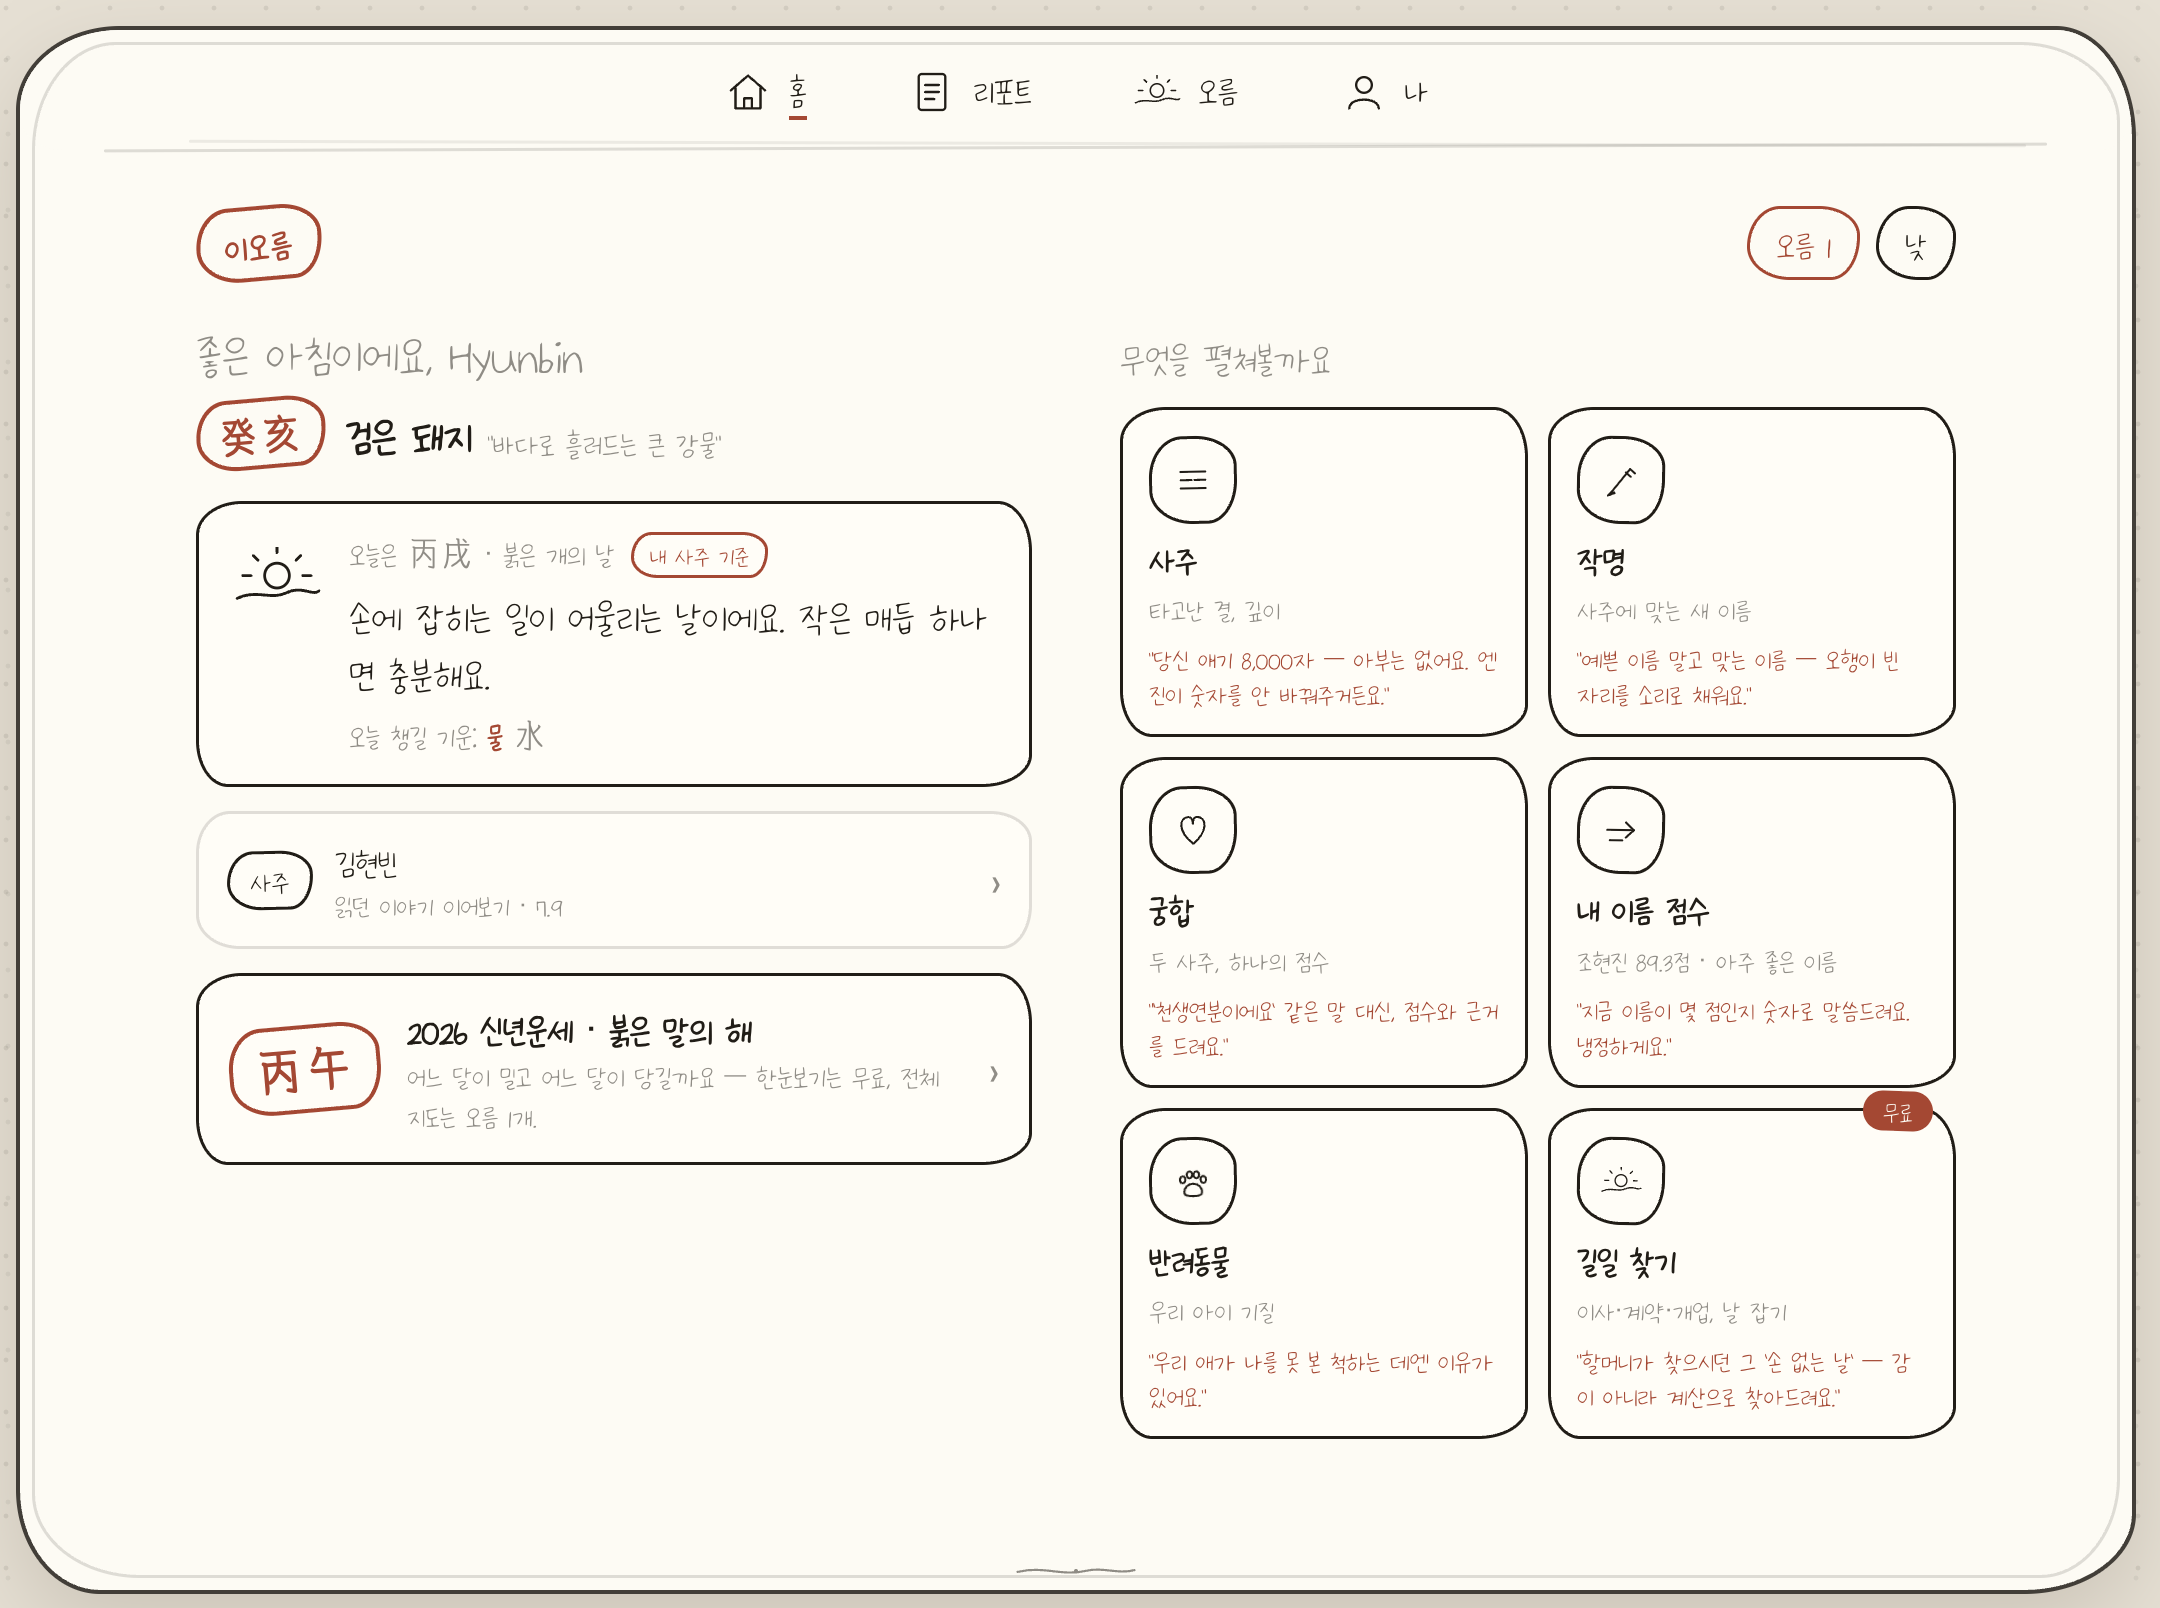Screen dimensions: 2160x1608
Task: Open the 오름 1 balance pill
Action: (1803, 245)
